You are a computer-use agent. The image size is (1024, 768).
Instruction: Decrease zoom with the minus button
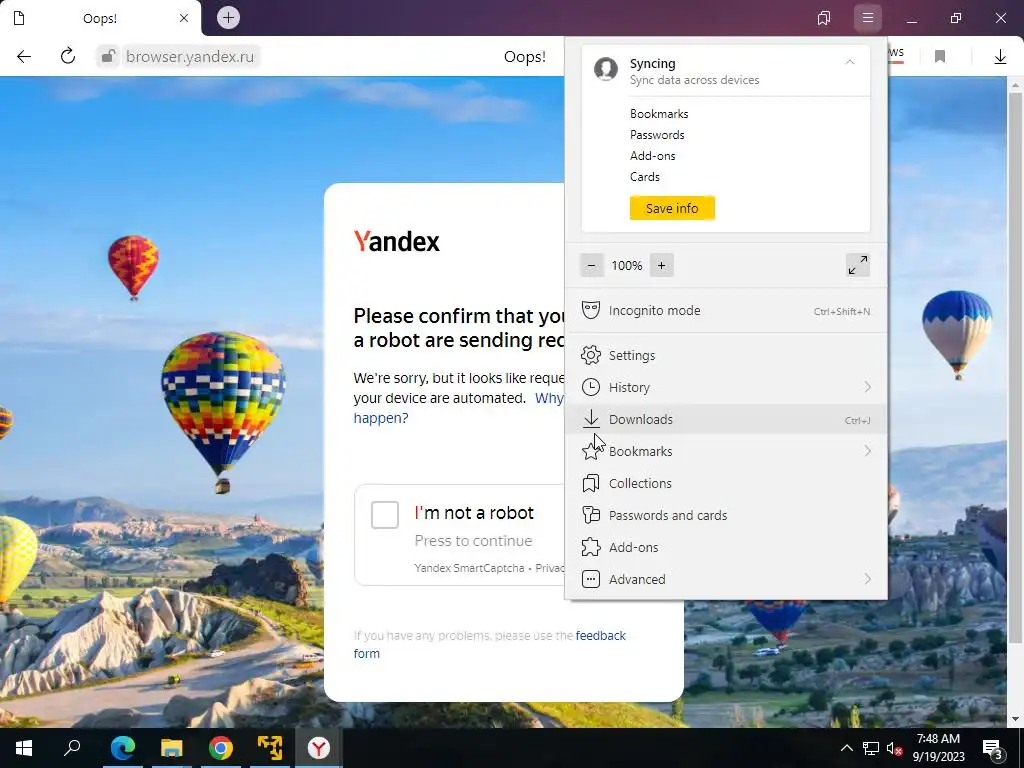point(592,265)
